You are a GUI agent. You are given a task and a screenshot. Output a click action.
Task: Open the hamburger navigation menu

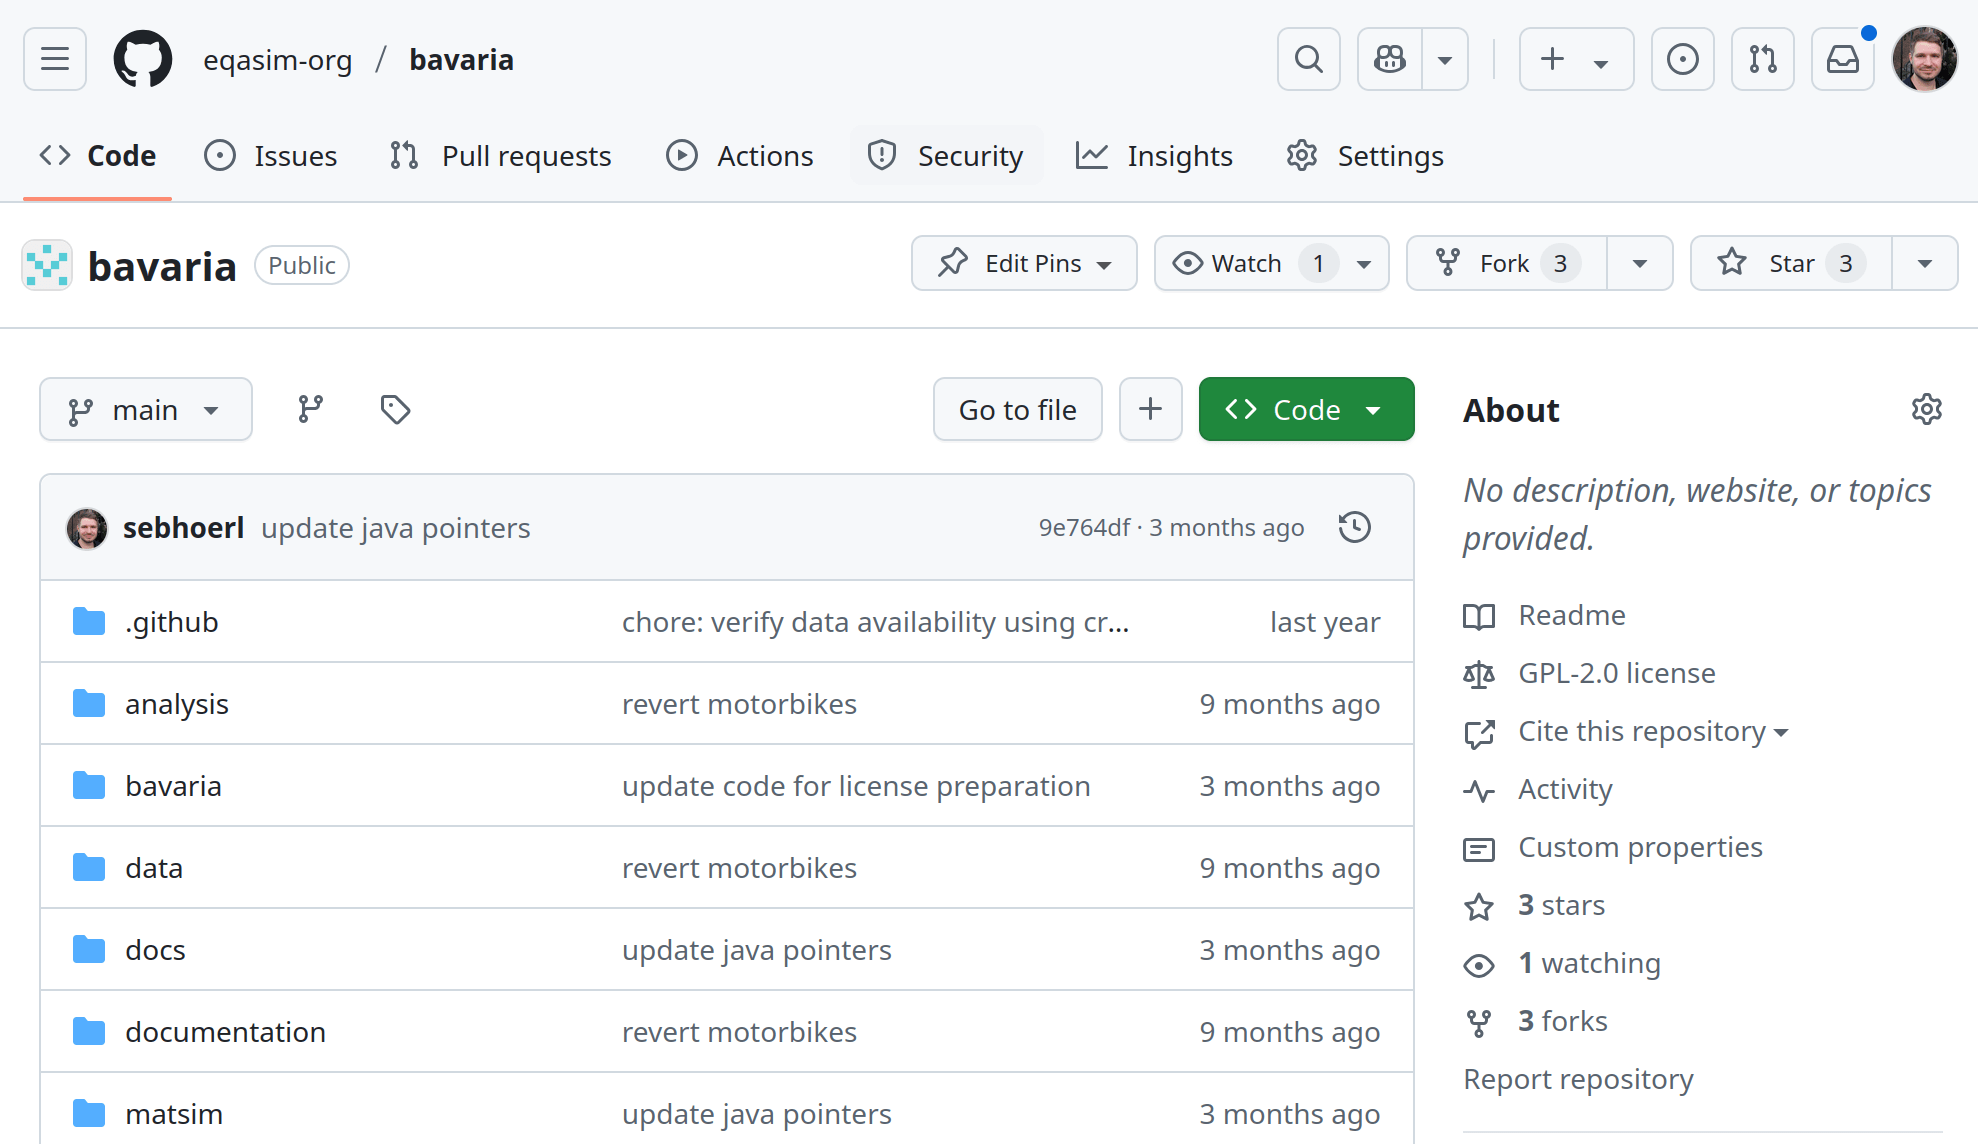coord(55,60)
